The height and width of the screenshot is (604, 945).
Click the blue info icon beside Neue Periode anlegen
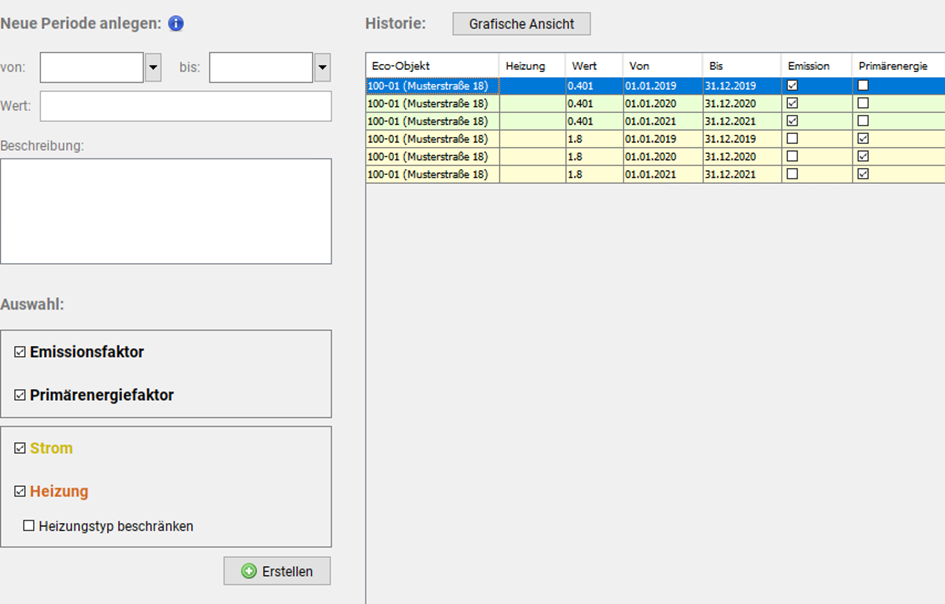176,24
